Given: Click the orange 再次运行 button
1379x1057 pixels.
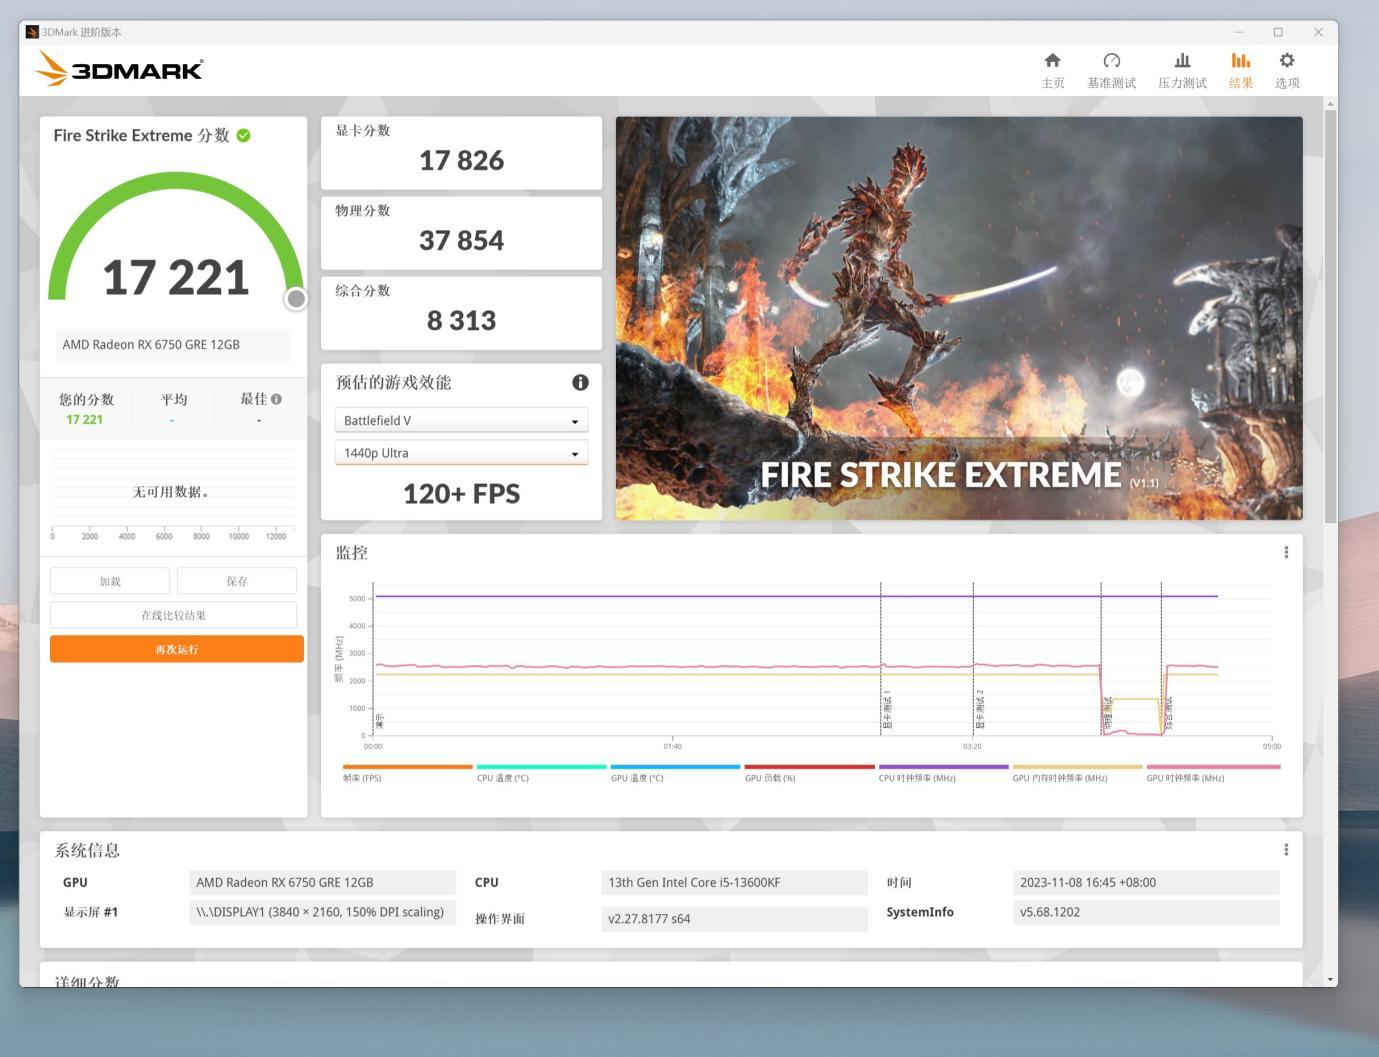Looking at the screenshot, I should click(x=177, y=649).
